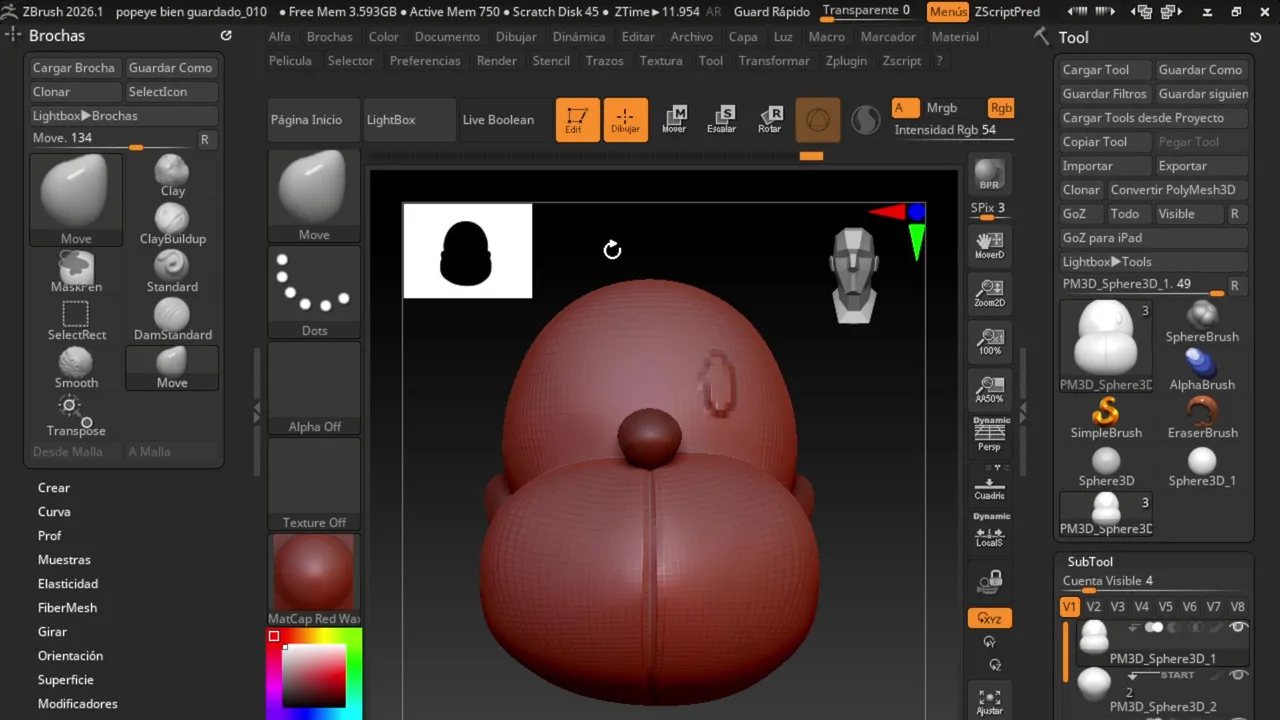Image resolution: width=1280 pixels, height=720 pixels.
Task: Open the Material menu
Action: (x=955, y=37)
